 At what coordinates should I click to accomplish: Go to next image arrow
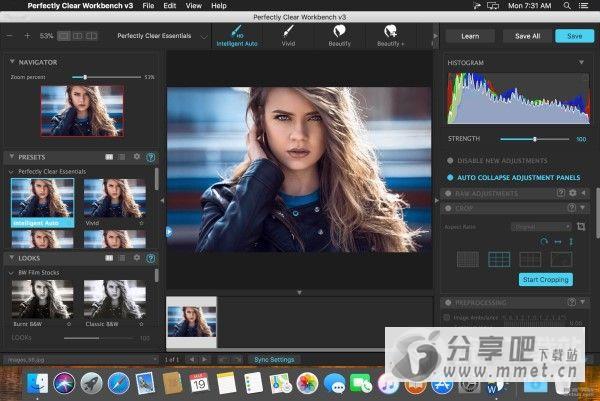point(205,360)
